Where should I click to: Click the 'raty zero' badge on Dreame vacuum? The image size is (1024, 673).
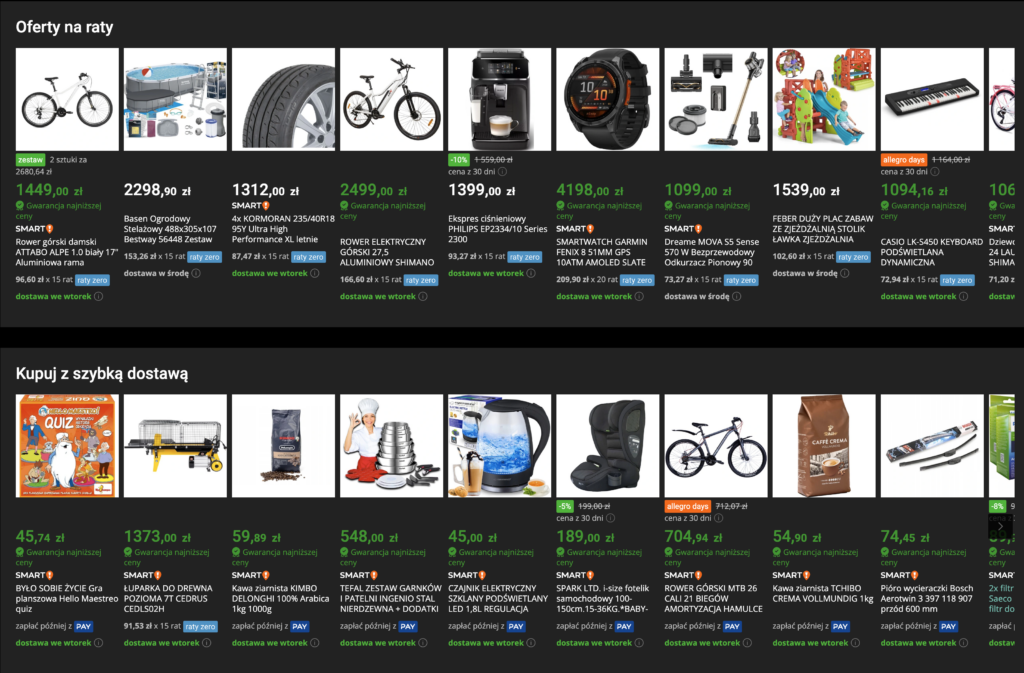[741, 281]
